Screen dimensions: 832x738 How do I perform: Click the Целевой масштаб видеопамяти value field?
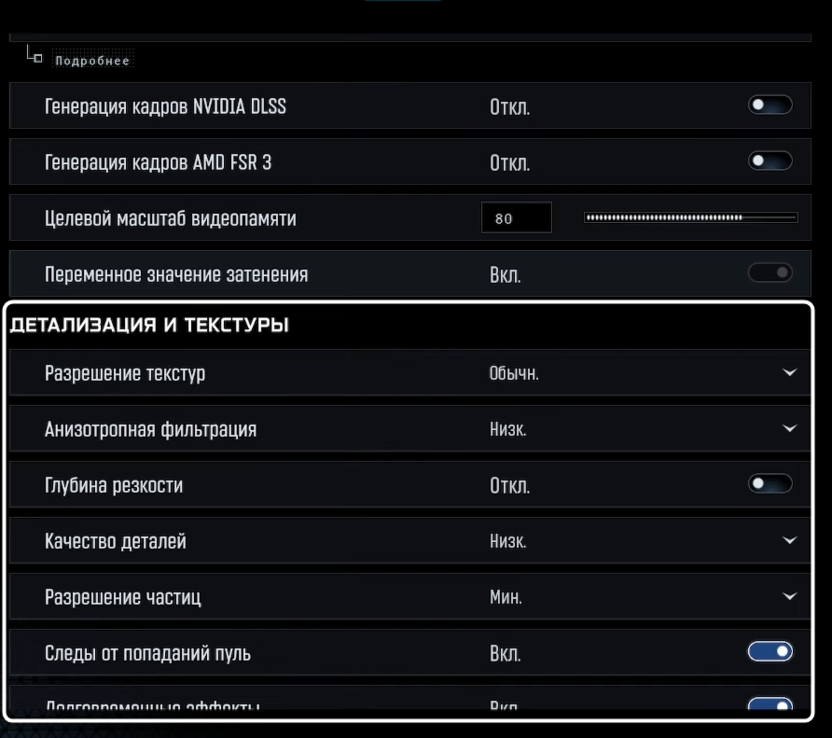pyautogui.click(x=516, y=217)
